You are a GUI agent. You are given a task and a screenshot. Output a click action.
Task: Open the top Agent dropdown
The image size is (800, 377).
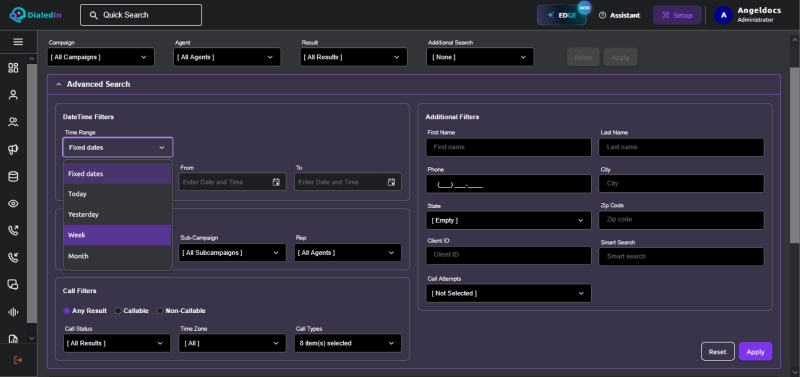point(227,57)
